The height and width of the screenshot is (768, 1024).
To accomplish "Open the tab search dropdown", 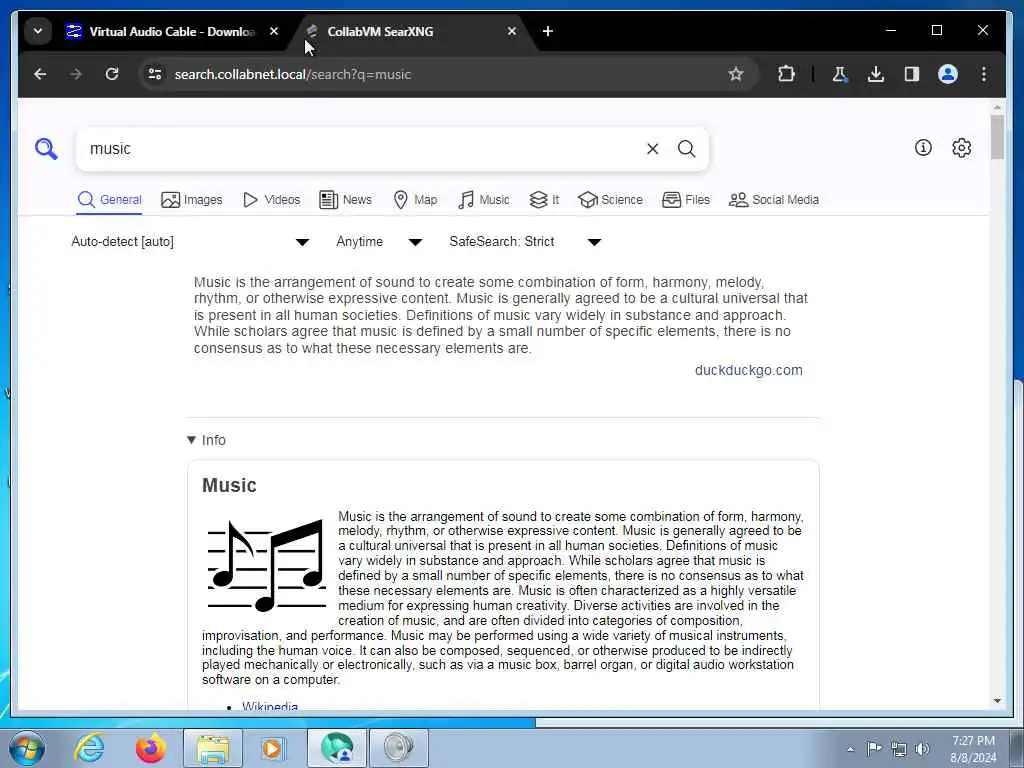I will 38,31.
